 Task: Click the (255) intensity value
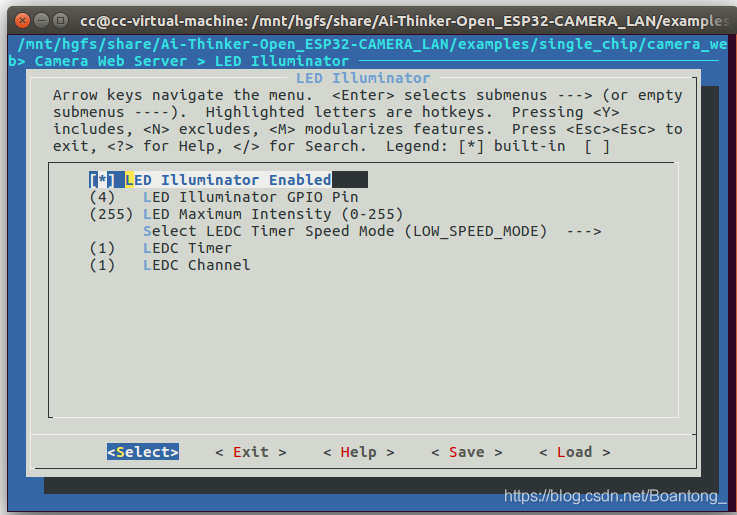(111, 214)
